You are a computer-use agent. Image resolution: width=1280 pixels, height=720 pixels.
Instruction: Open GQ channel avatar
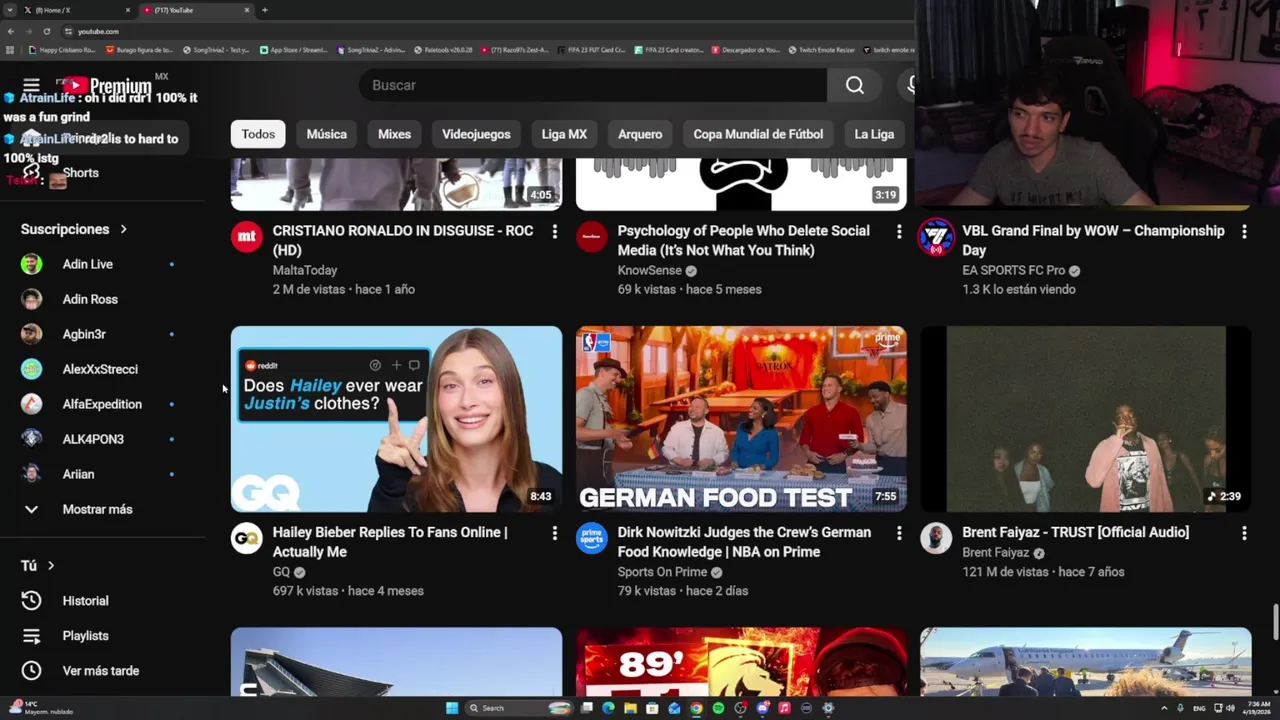coord(247,538)
